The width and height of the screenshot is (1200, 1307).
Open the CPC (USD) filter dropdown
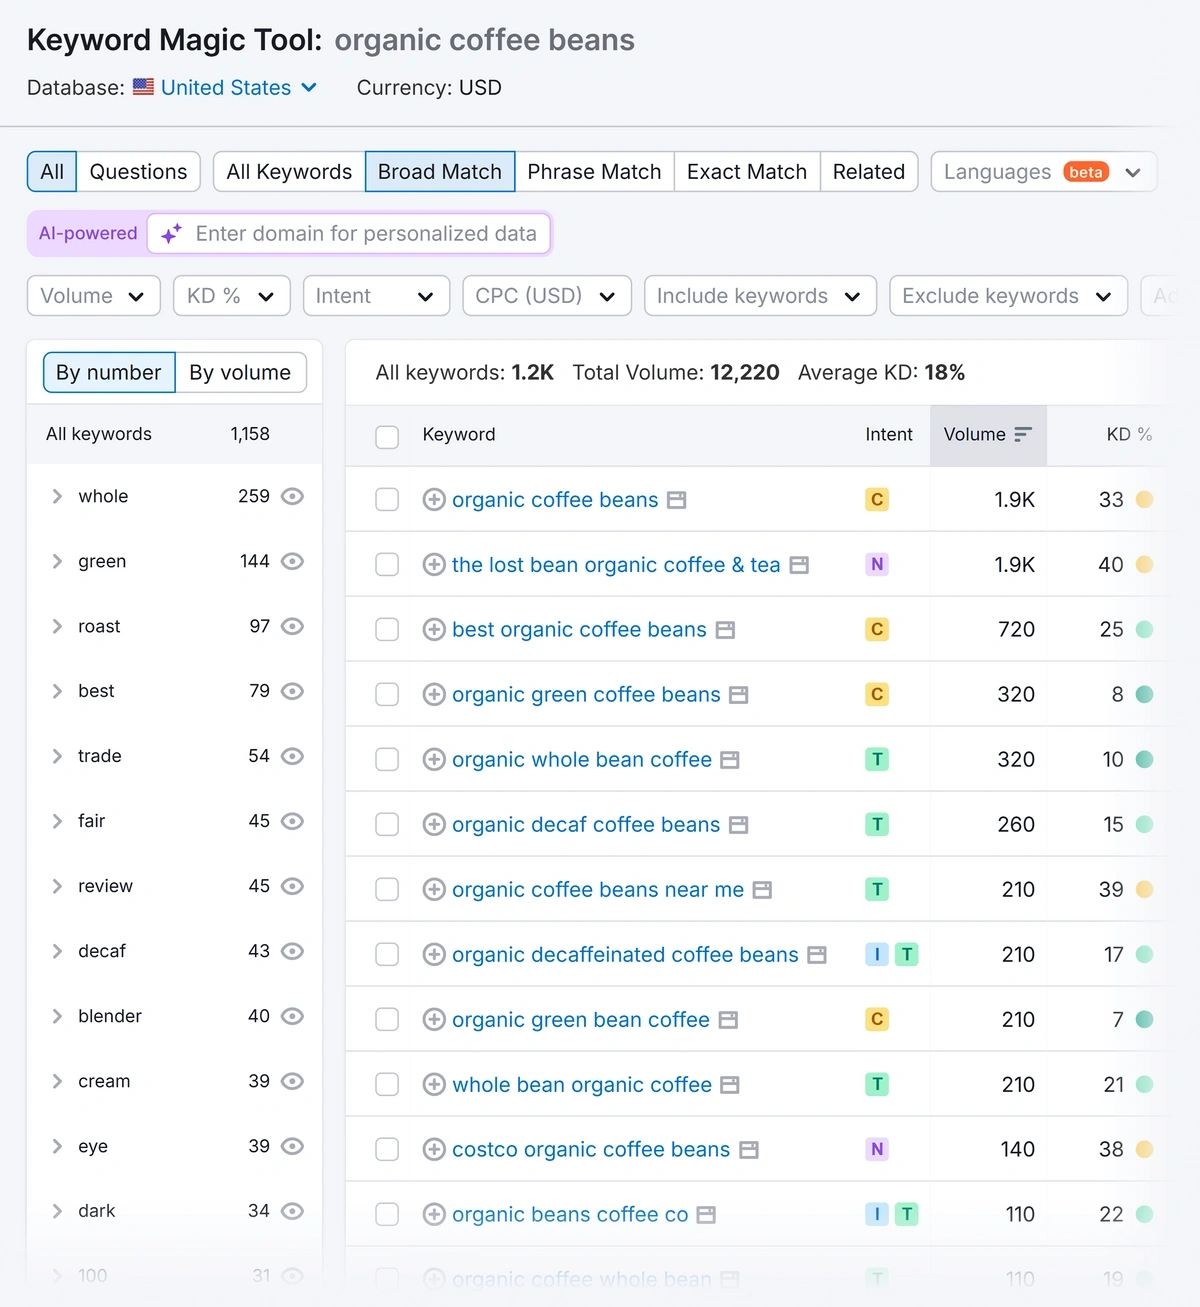tap(547, 296)
